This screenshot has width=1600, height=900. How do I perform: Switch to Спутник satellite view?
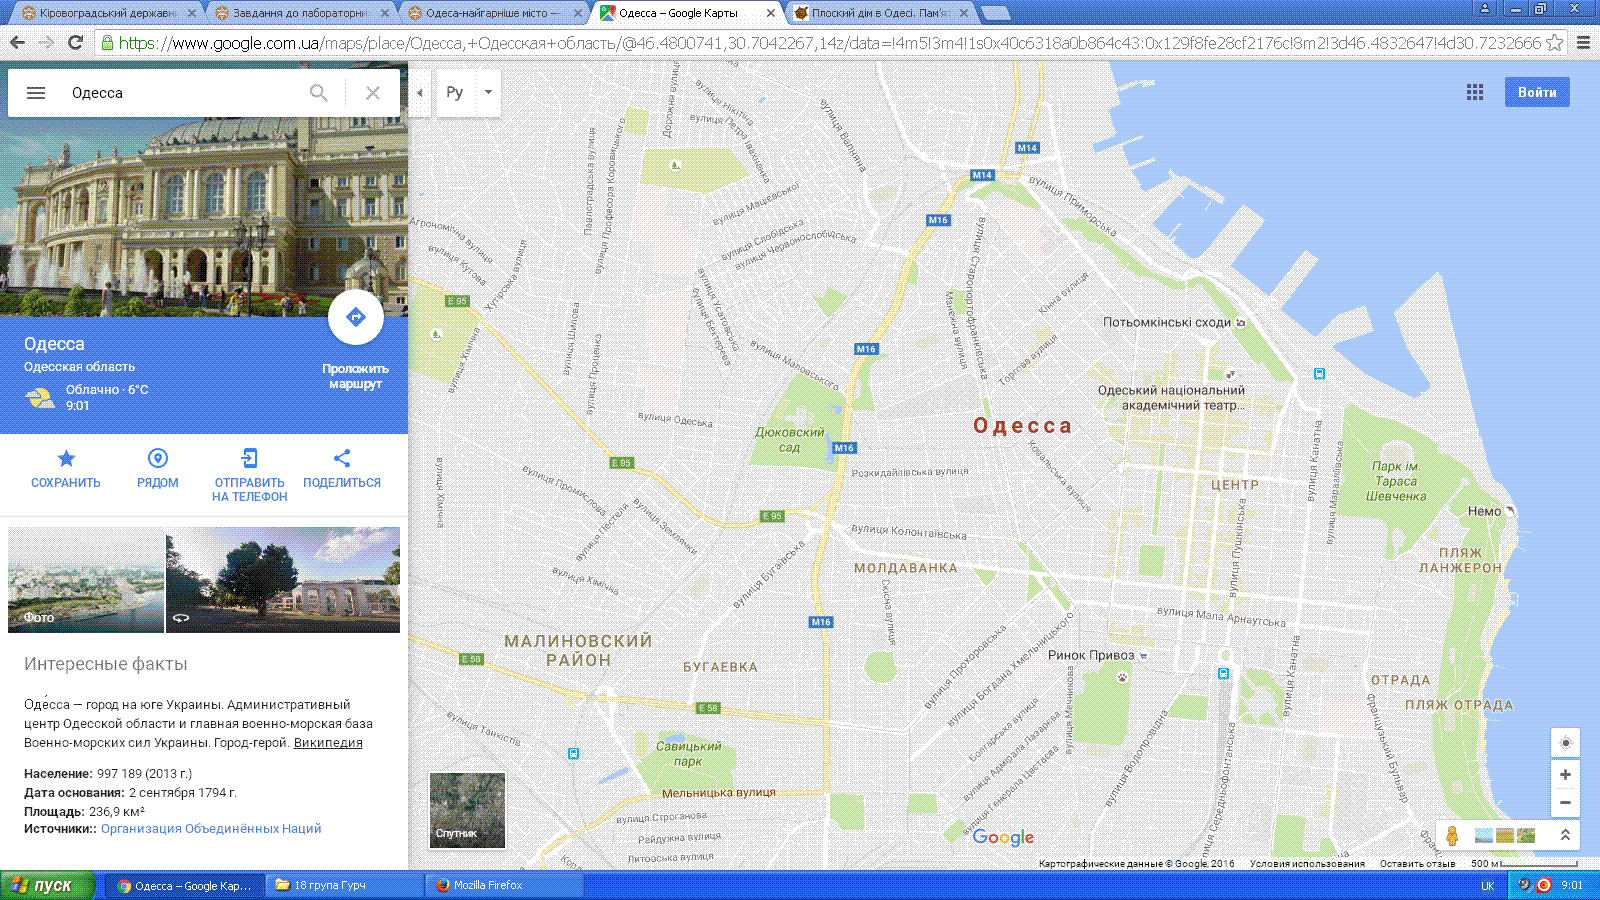(x=467, y=810)
